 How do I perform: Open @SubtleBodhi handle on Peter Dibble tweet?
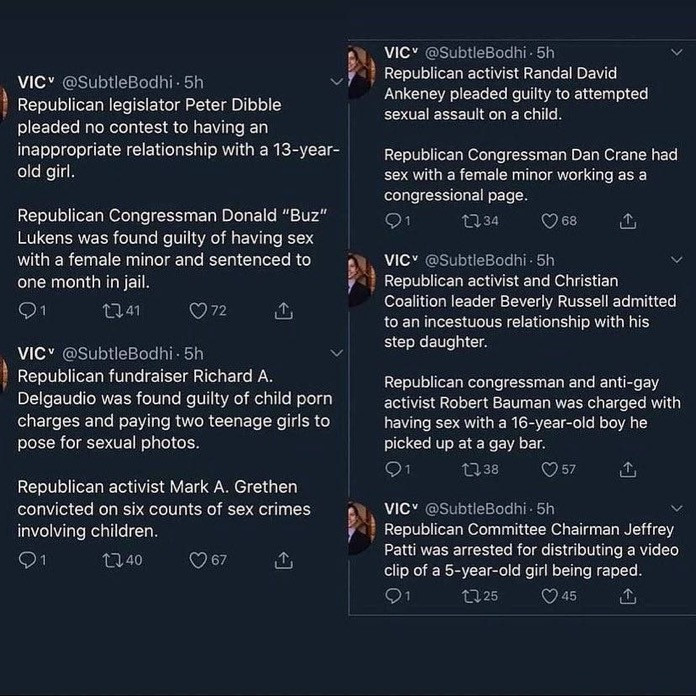point(117,82)
